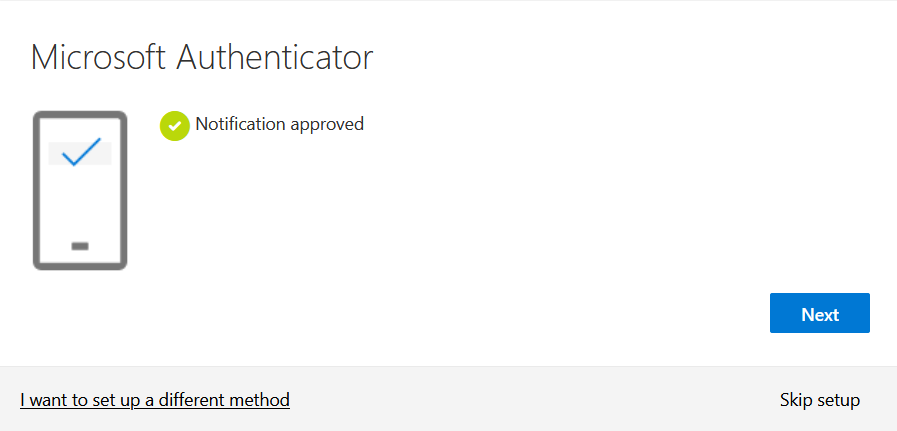Click the word "approved" in the status message
Screen dimensions: 897x431
click(x=327, y=125)
